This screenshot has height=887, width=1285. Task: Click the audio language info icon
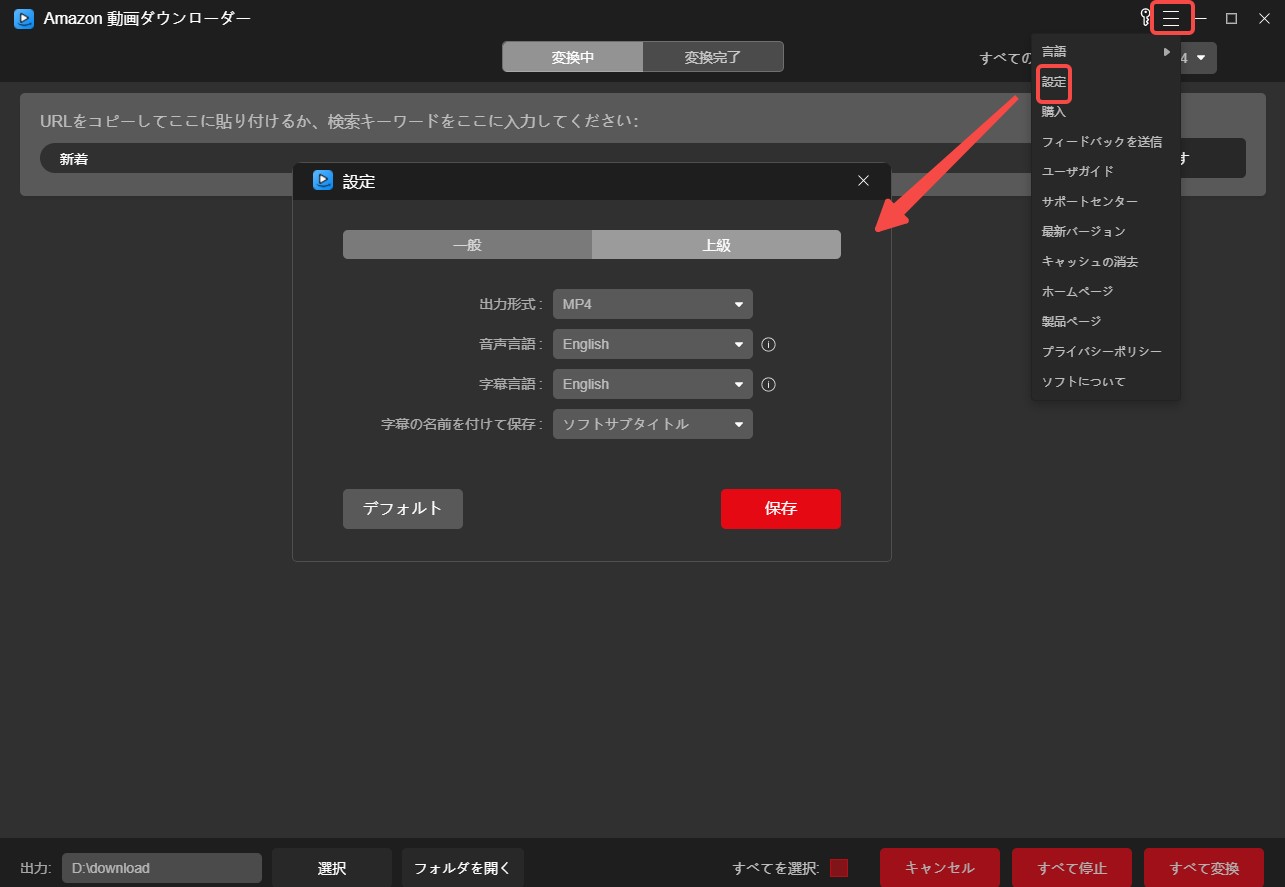(x=769, y=344)
